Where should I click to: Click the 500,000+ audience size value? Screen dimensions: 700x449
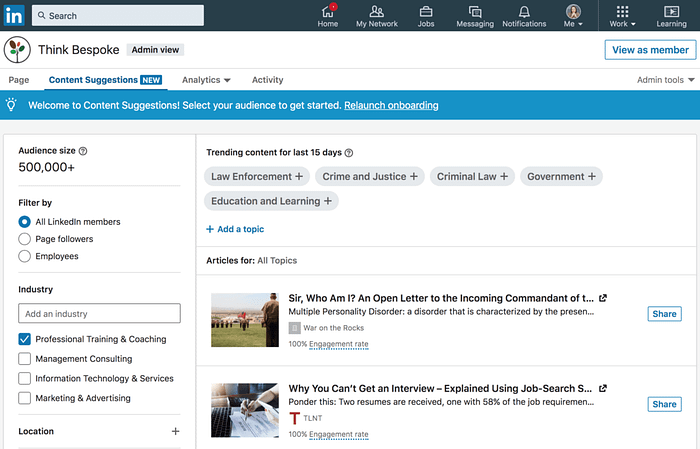coord(46,167)
